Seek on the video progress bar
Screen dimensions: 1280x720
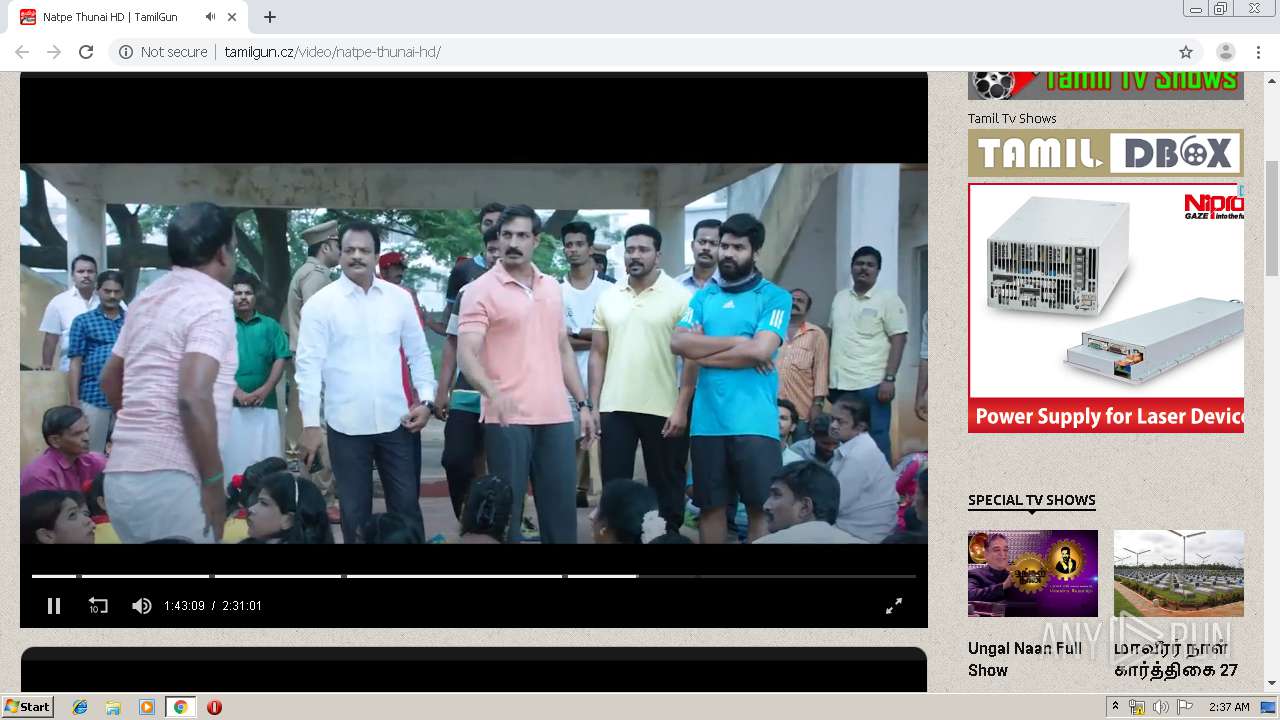474,576
